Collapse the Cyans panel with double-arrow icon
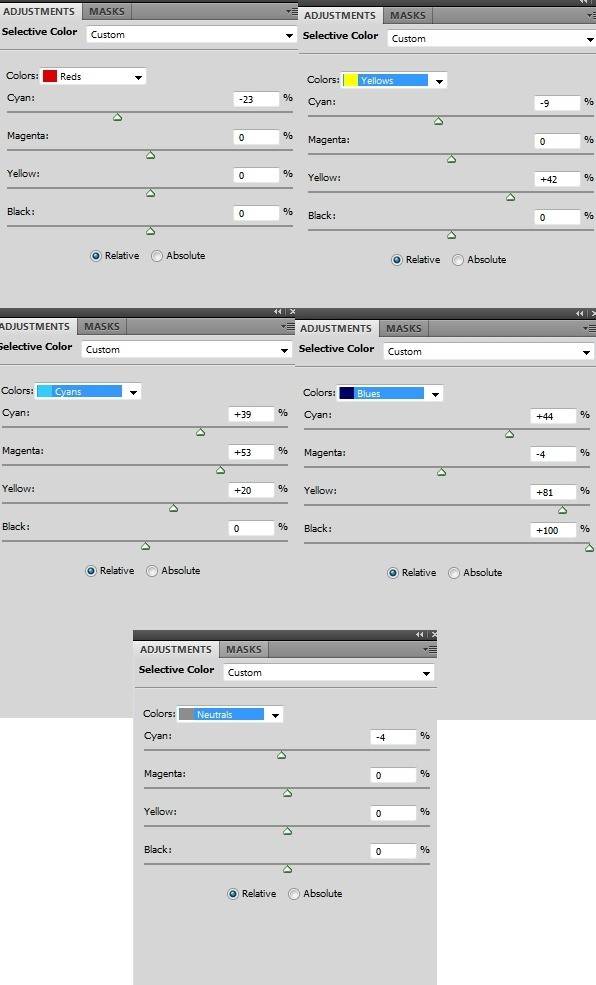 (278, 312)
